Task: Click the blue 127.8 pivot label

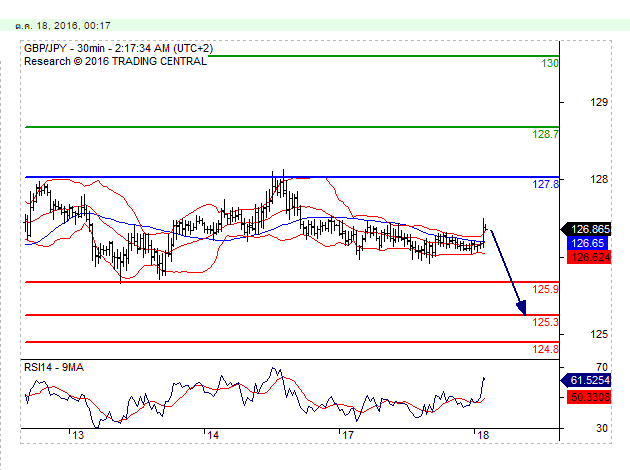Action: 545,184
